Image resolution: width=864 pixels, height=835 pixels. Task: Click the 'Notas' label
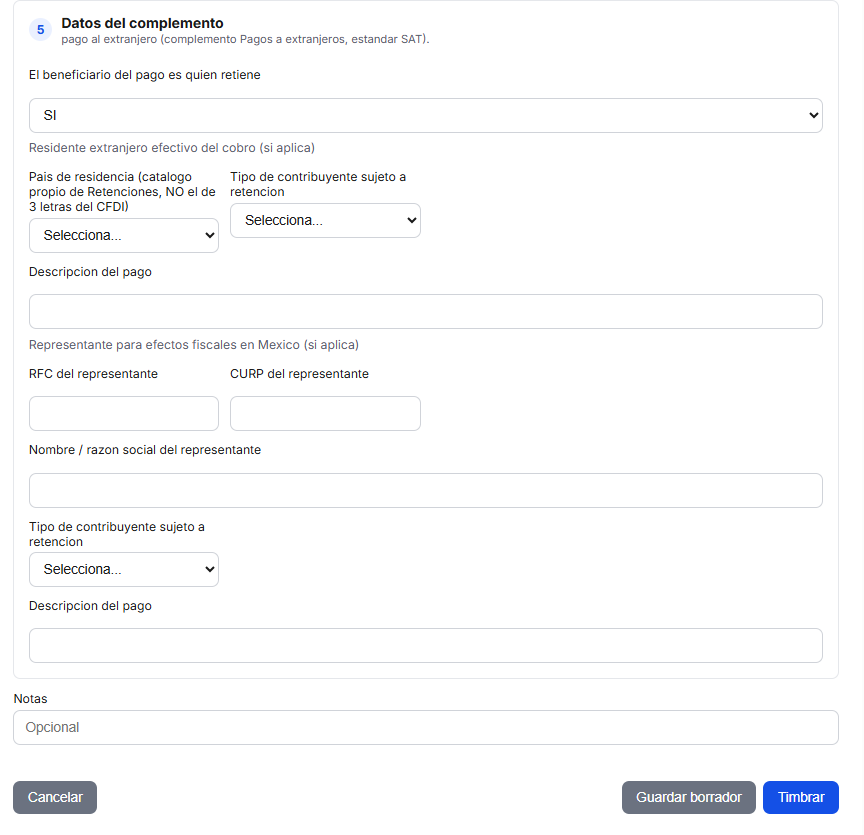pos(30,699)
